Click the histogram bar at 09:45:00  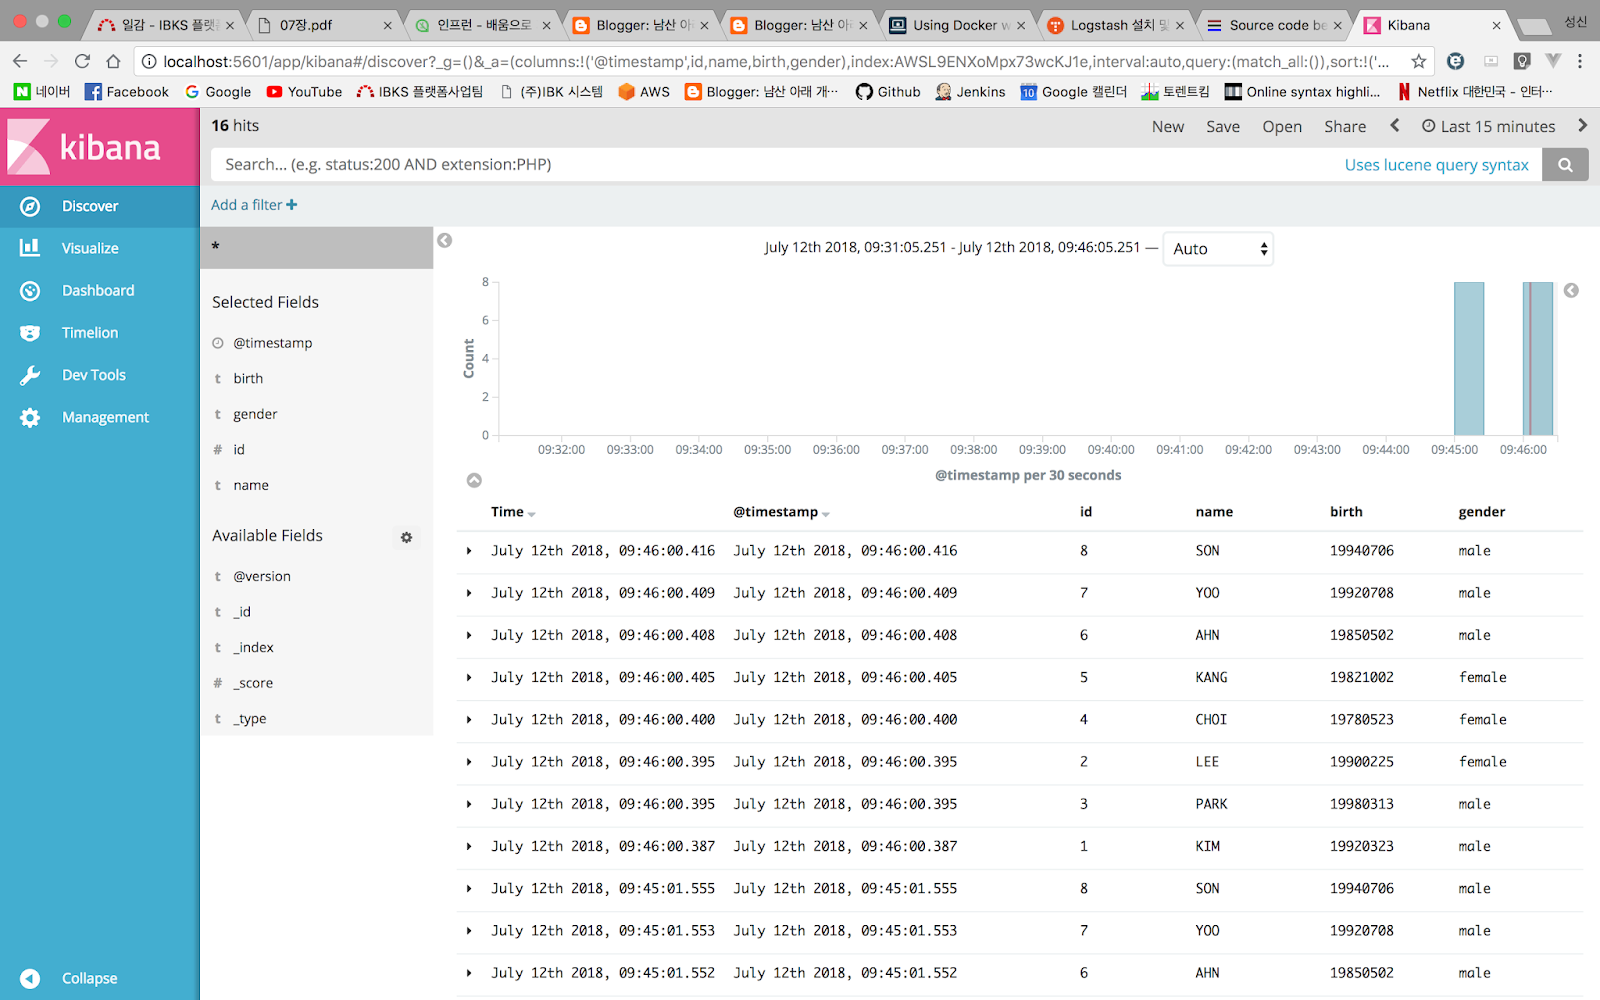(1469, 358)
